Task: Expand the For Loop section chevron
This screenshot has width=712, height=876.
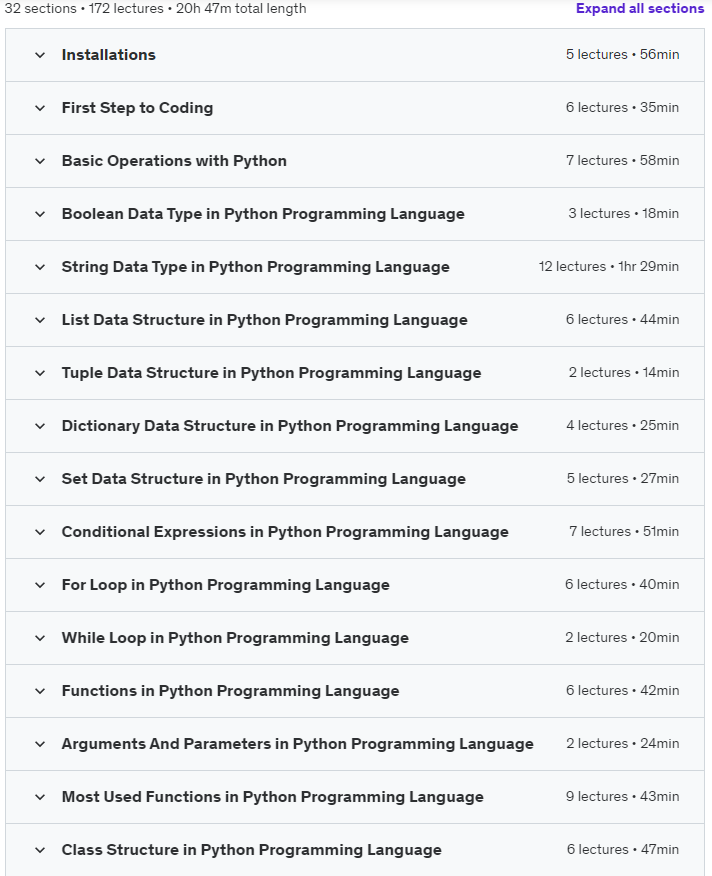Action: (x=40, y=585)
